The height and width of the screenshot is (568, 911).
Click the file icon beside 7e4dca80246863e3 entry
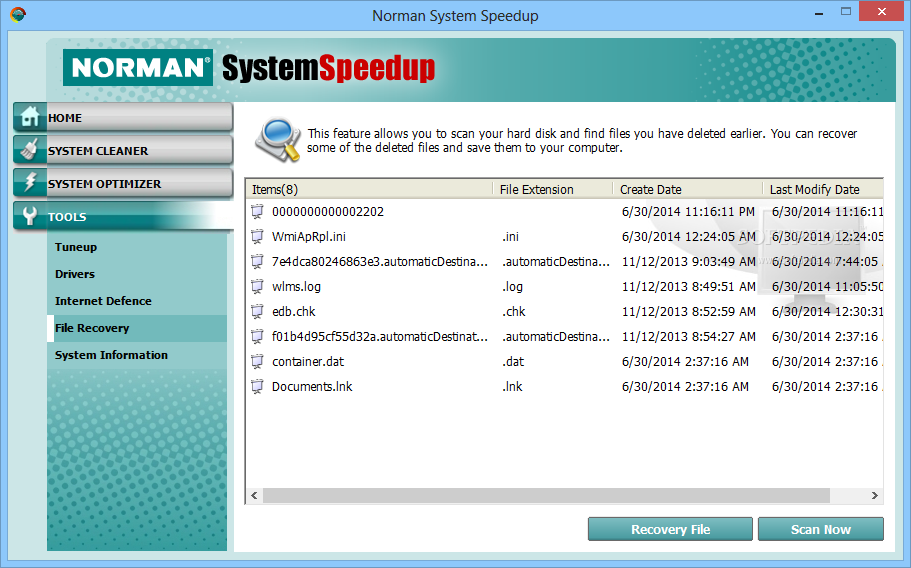click(x=257, y=261)
